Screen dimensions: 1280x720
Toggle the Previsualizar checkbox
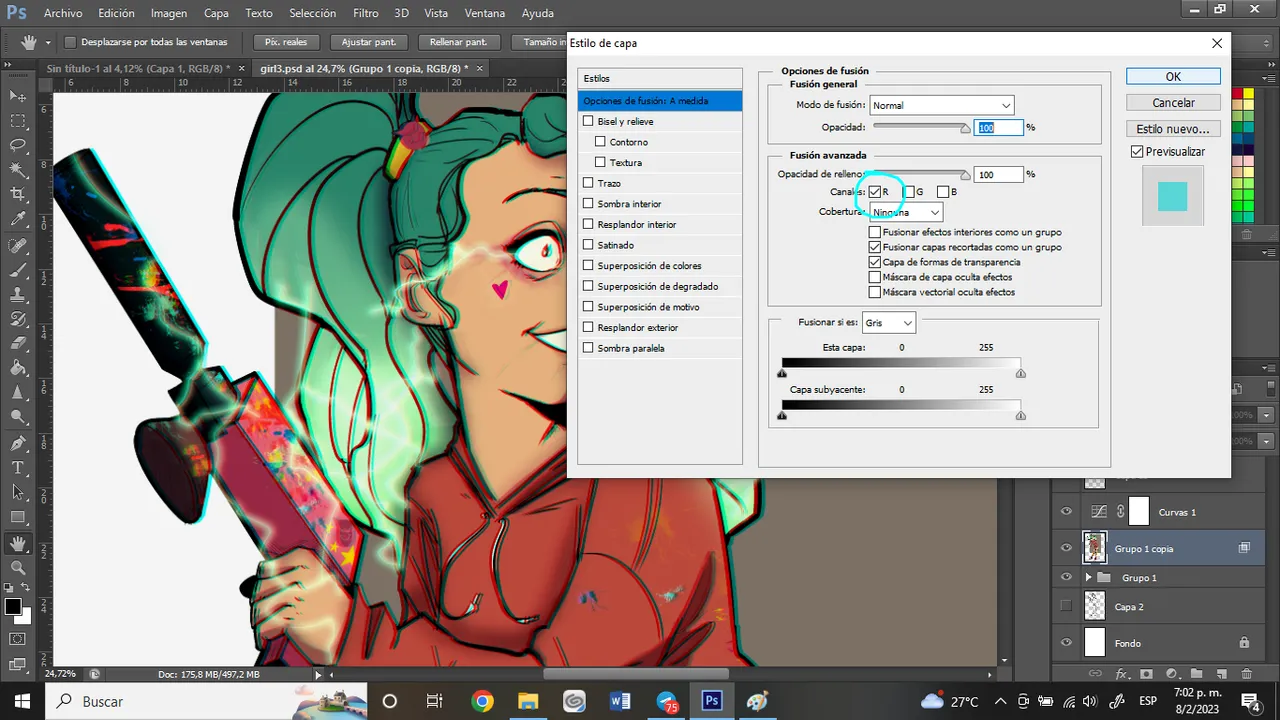[1137, 152]
